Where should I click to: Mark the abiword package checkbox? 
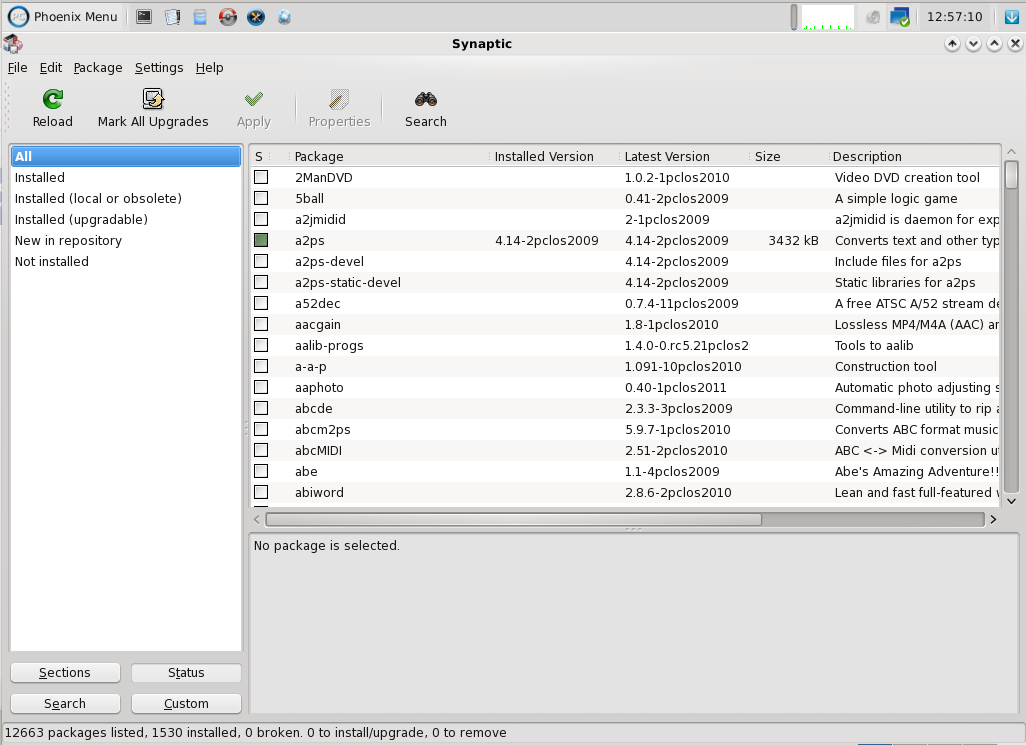tap(261, 492)
